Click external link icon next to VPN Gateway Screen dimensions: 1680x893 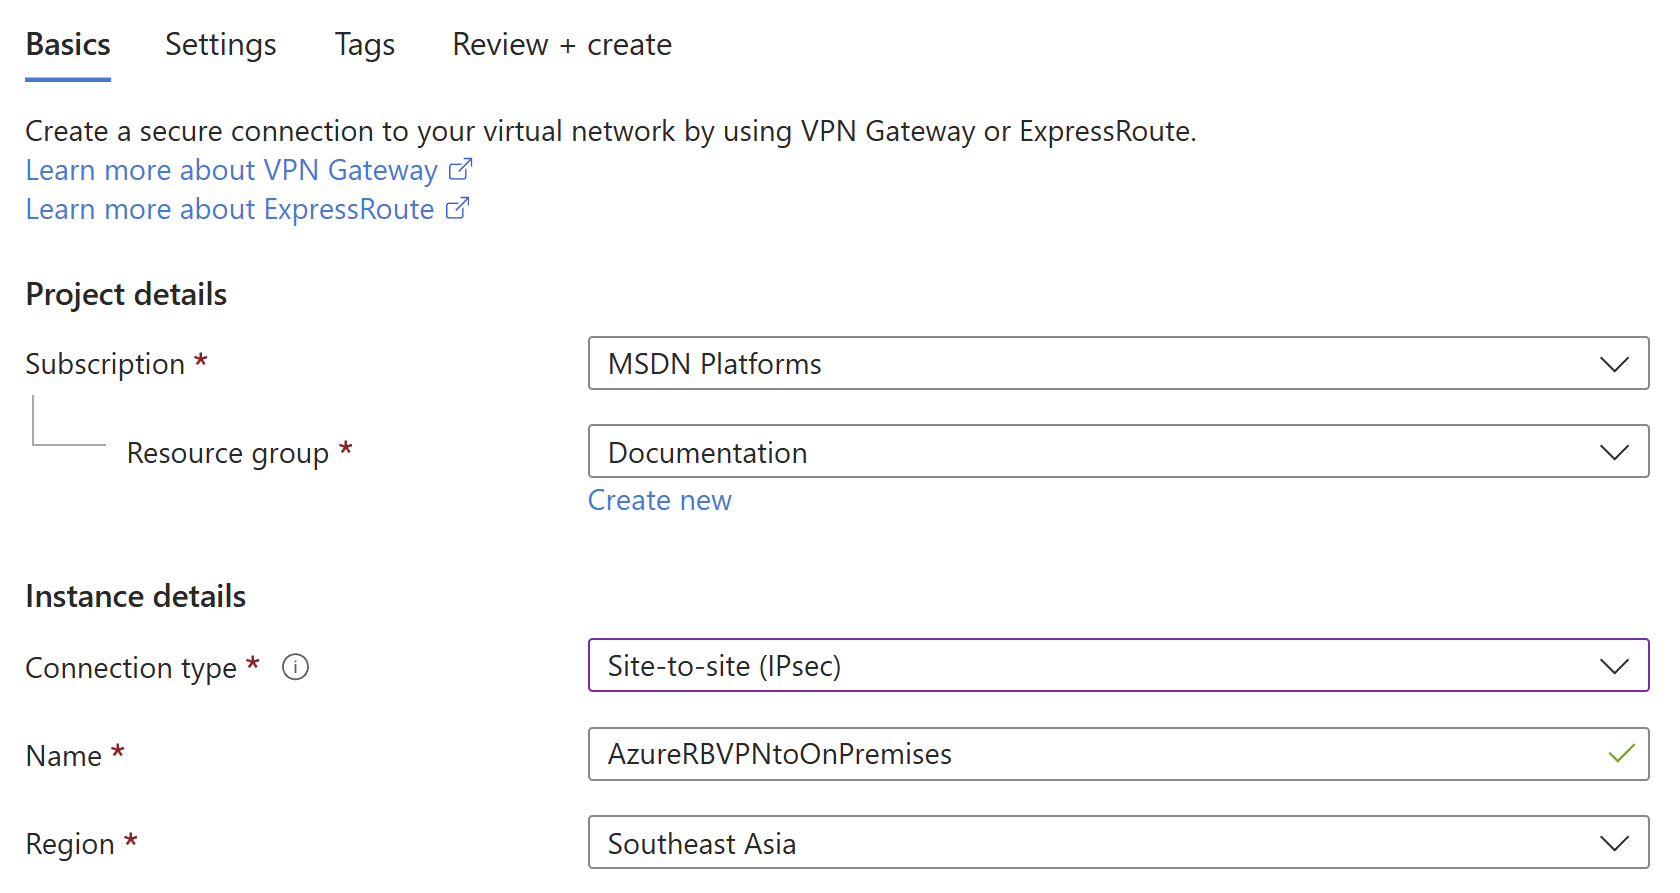click(x=460, y=170)
